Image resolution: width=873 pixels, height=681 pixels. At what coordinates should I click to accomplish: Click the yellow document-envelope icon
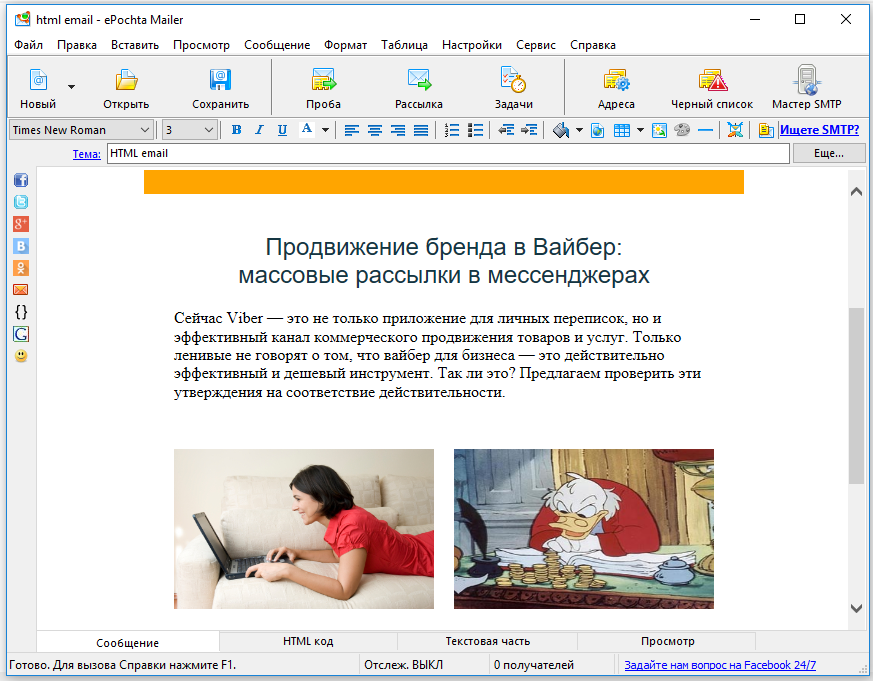pyautogui.click(x=766, y=130)
